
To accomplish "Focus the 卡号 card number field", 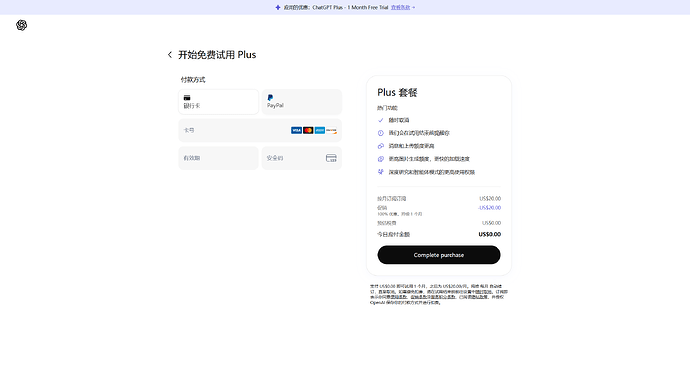I will [260, 130].
